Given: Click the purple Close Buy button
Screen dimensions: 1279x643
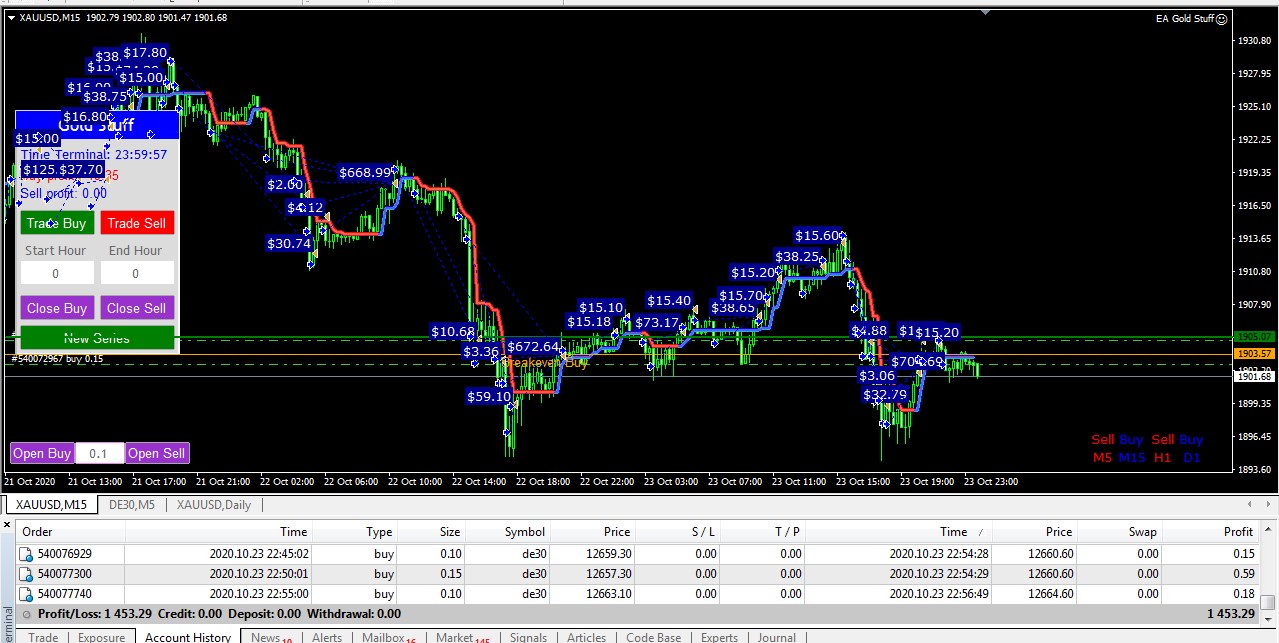Looking at the screenshot, I should tap(57, 308).
